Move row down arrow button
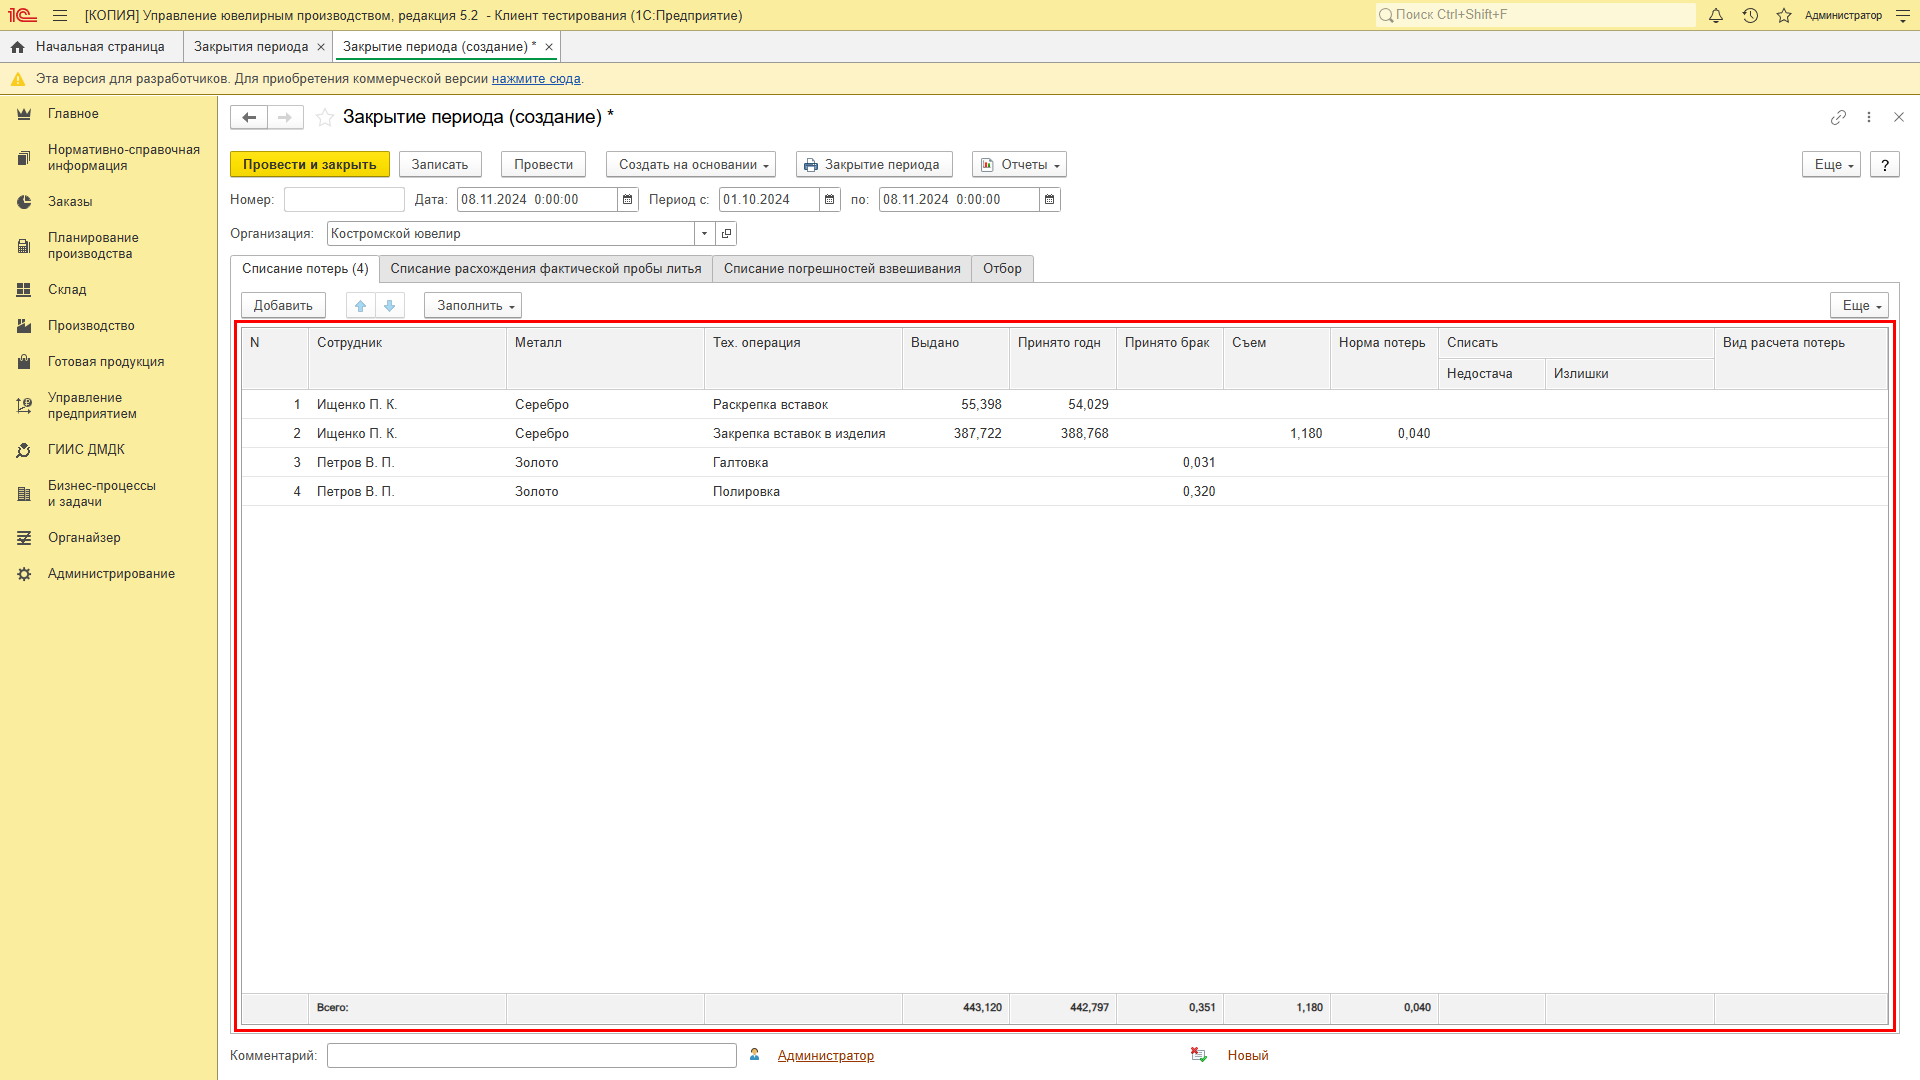Image resolution: width=1920 pixels, height=1080 pixels. [x=390, y=306]
